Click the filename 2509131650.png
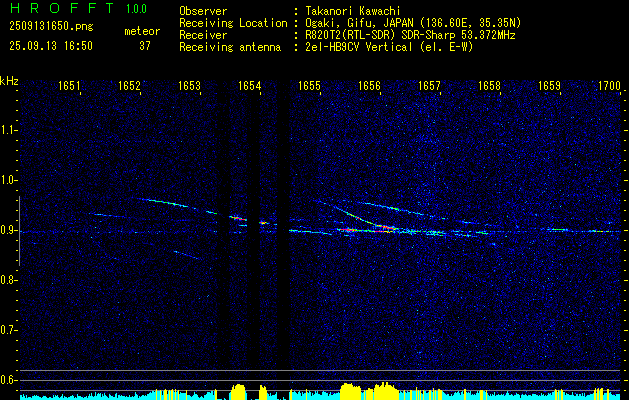 [x=51, y=27]
